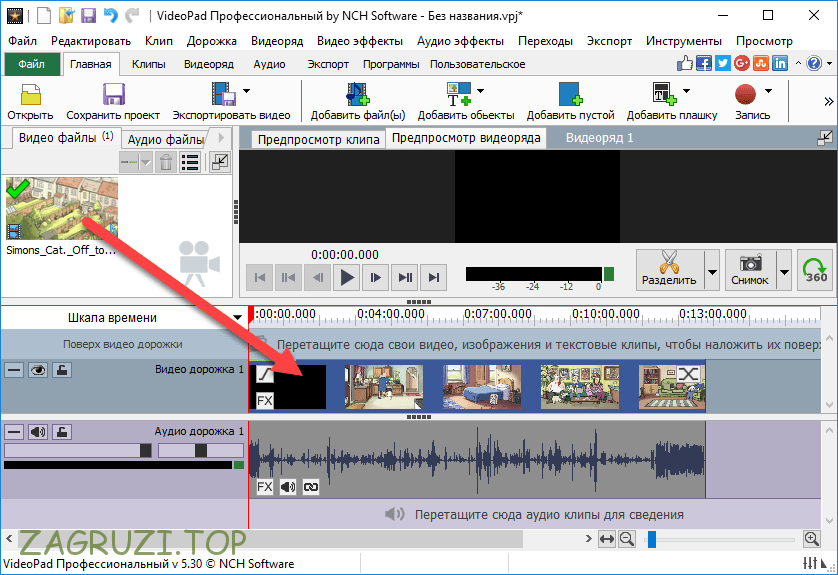Open 'Клип' menu
Image resolution: width=838 pixels, height=575 pixels.
[x=159, y=41]
